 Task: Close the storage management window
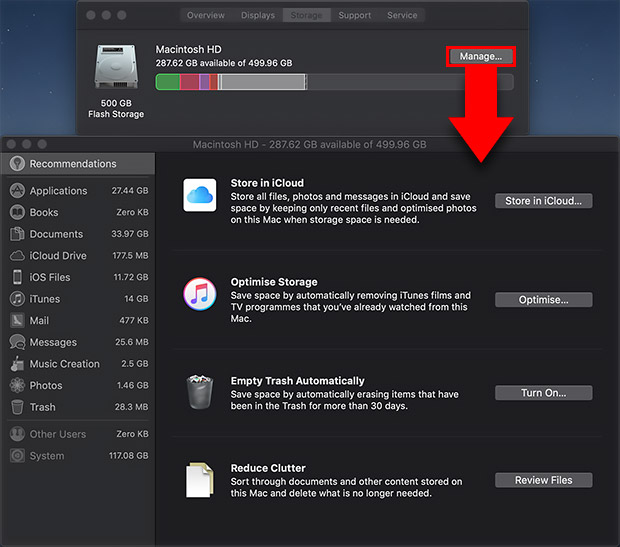click(11, 144)
